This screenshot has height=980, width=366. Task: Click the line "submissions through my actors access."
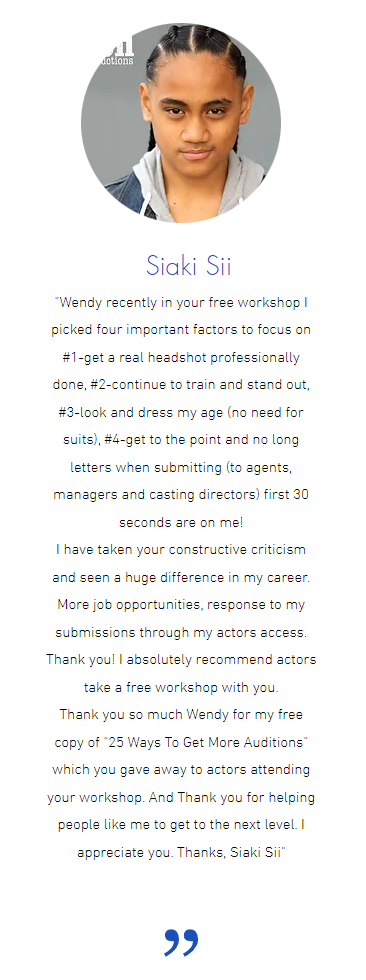click(181, 632)
